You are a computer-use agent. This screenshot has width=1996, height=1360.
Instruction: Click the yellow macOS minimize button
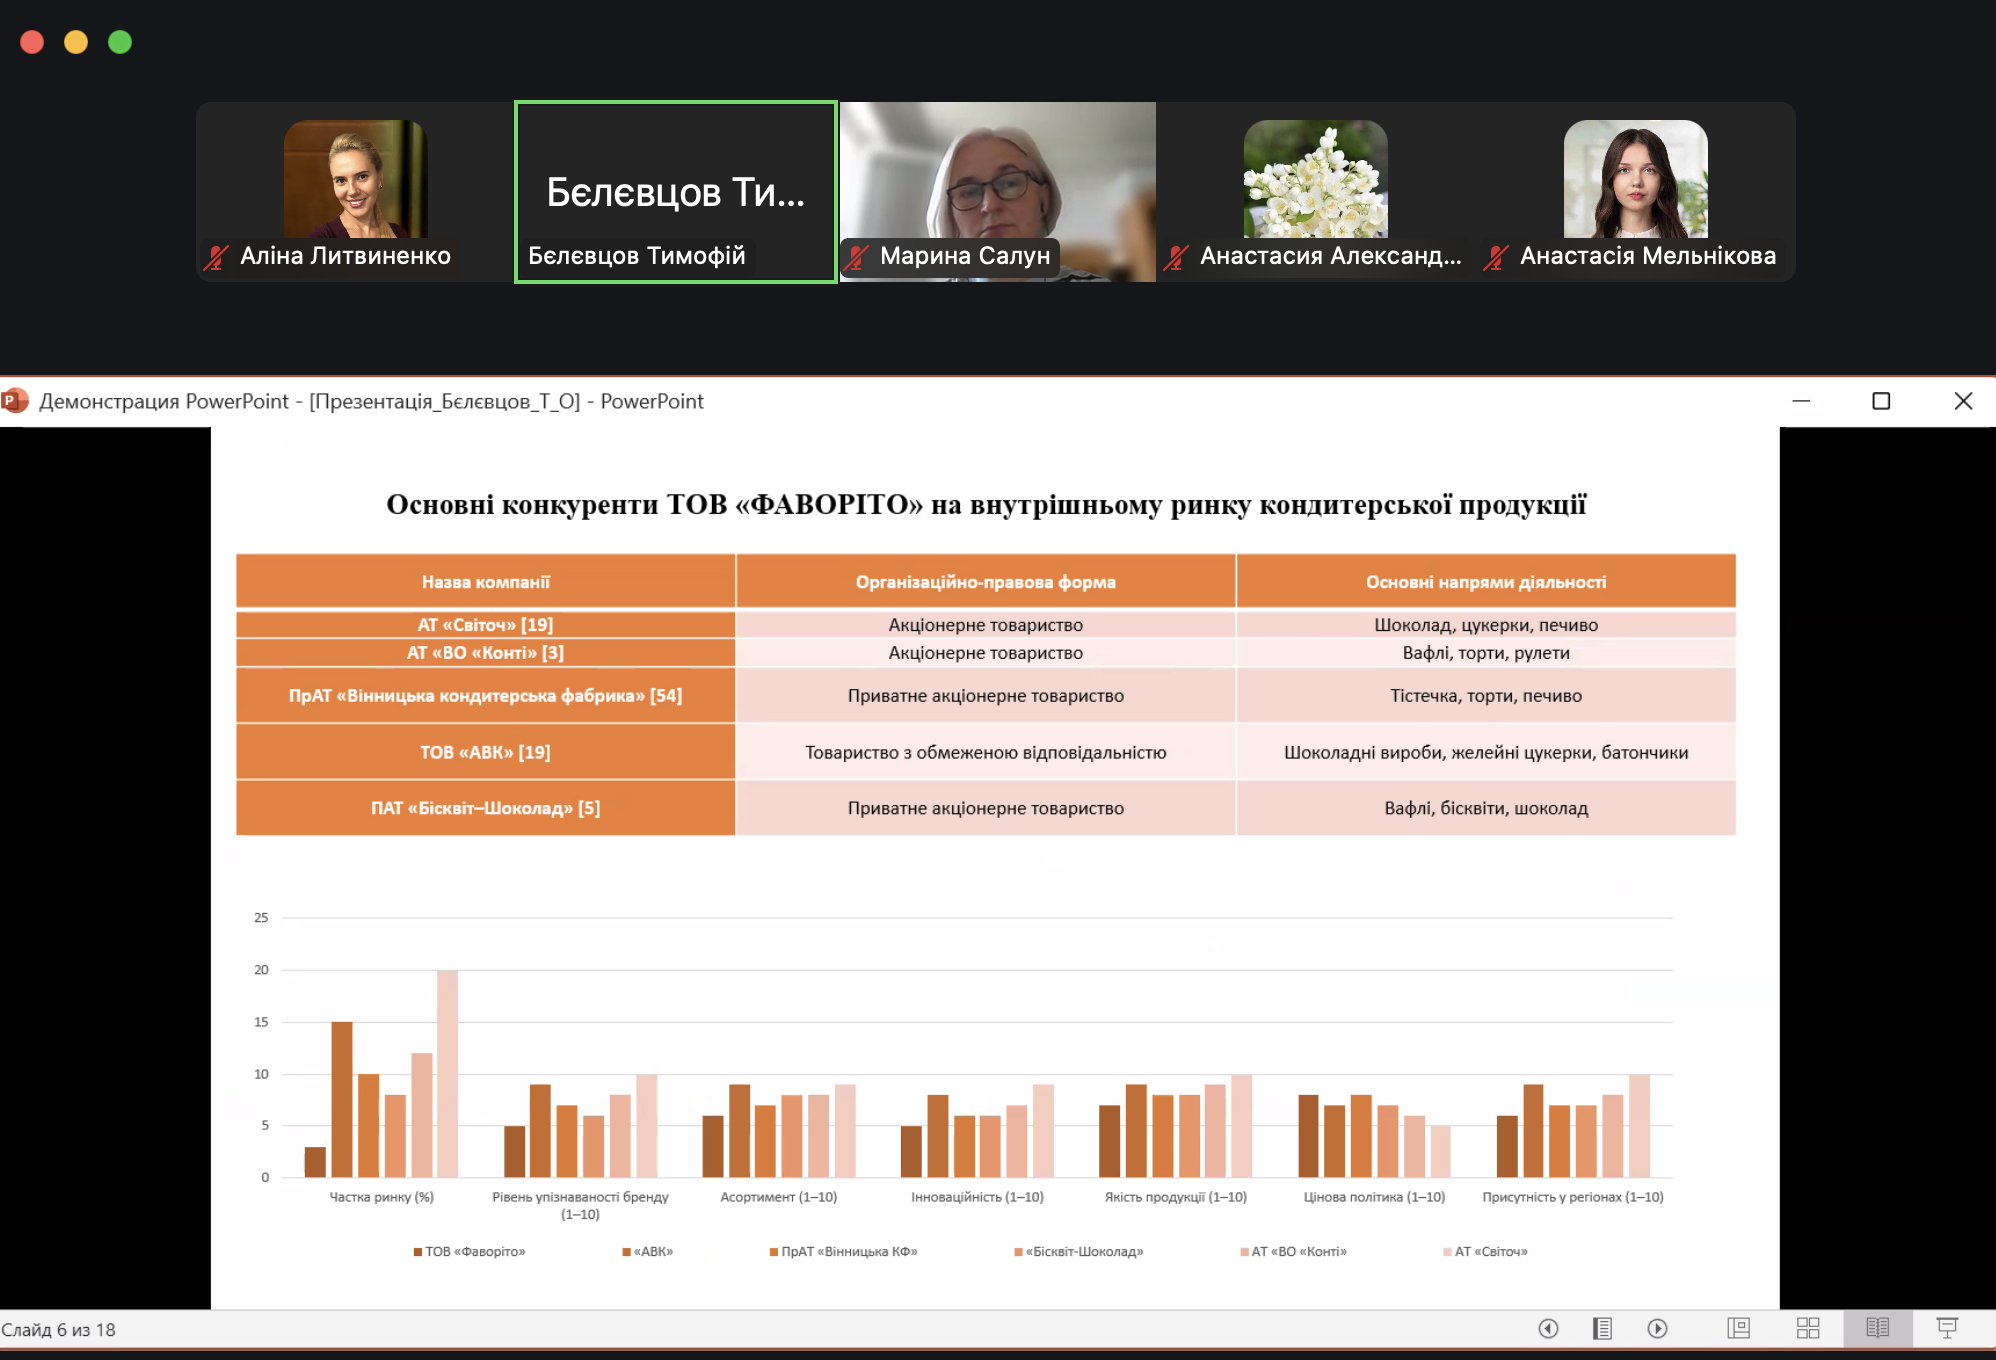(x=76, y=42)
